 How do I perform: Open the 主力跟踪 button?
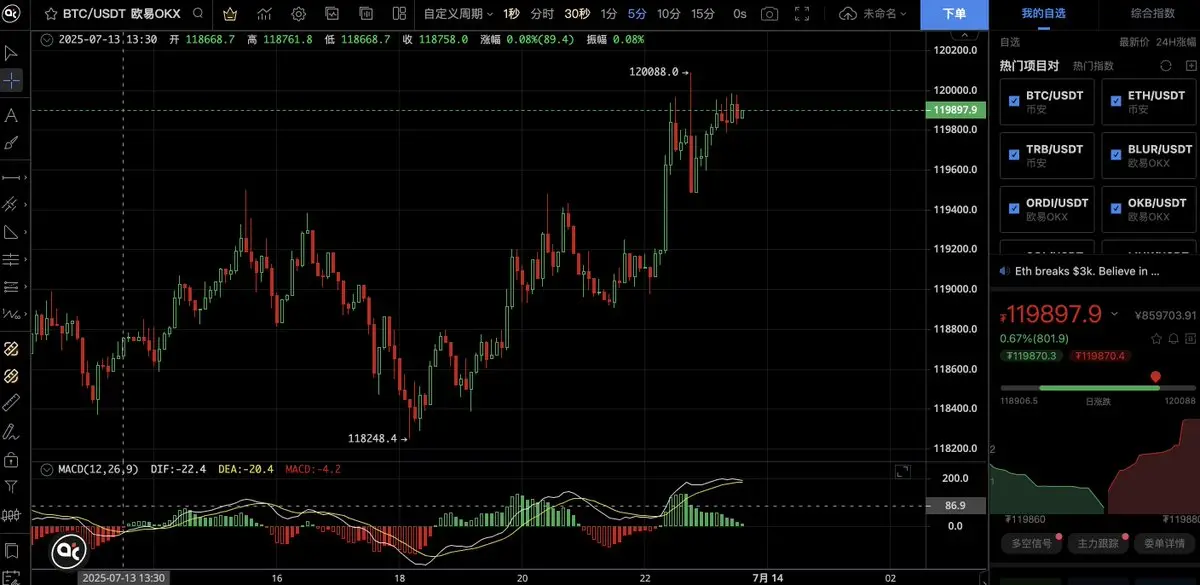click(x=1097, y=544)
